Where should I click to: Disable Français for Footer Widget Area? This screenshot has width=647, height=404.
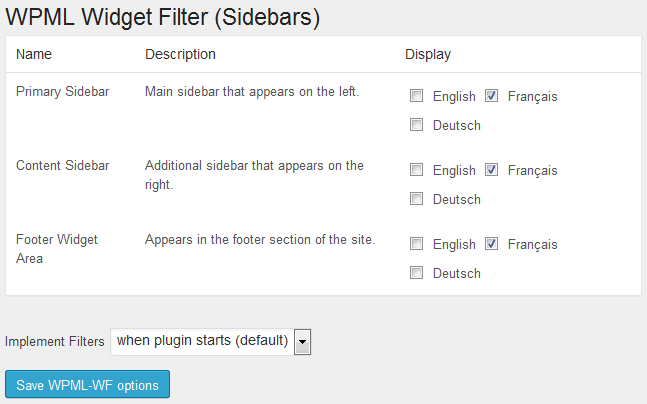[x=491, y=243]
